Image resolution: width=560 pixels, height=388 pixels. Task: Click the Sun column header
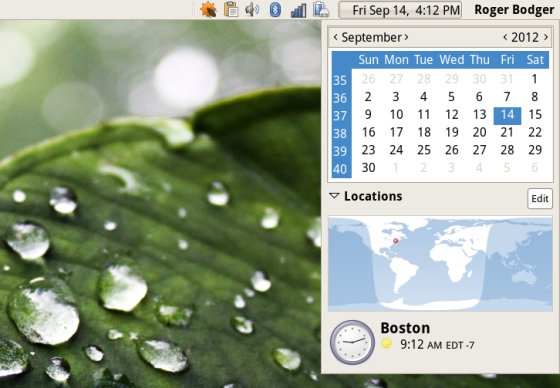click(x=368, y=60)
